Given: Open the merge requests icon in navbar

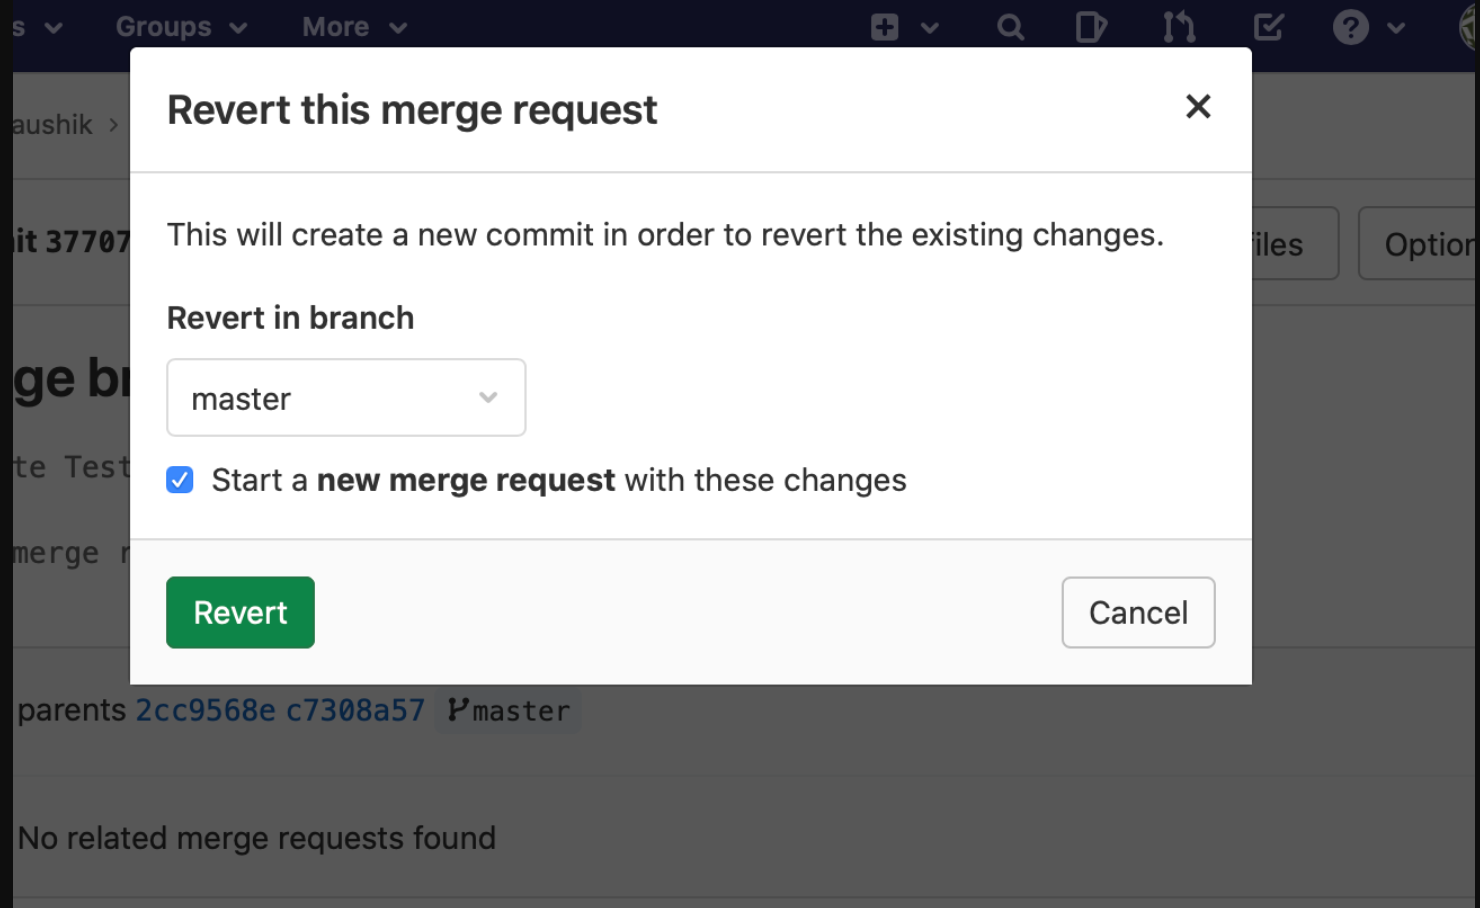Looking at the screenshot, I should (1179, 27).
